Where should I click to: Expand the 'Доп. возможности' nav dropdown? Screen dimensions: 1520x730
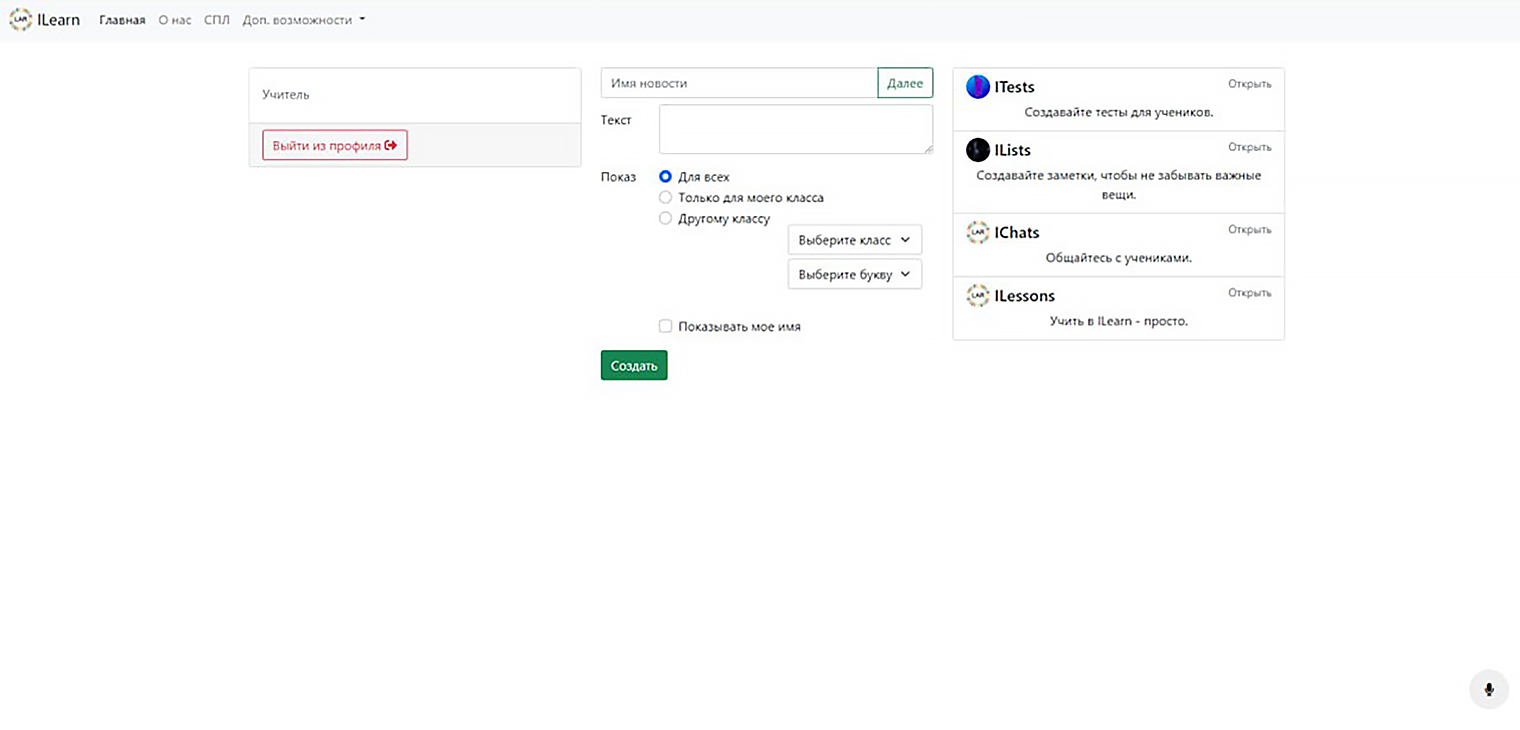(304, 20)
